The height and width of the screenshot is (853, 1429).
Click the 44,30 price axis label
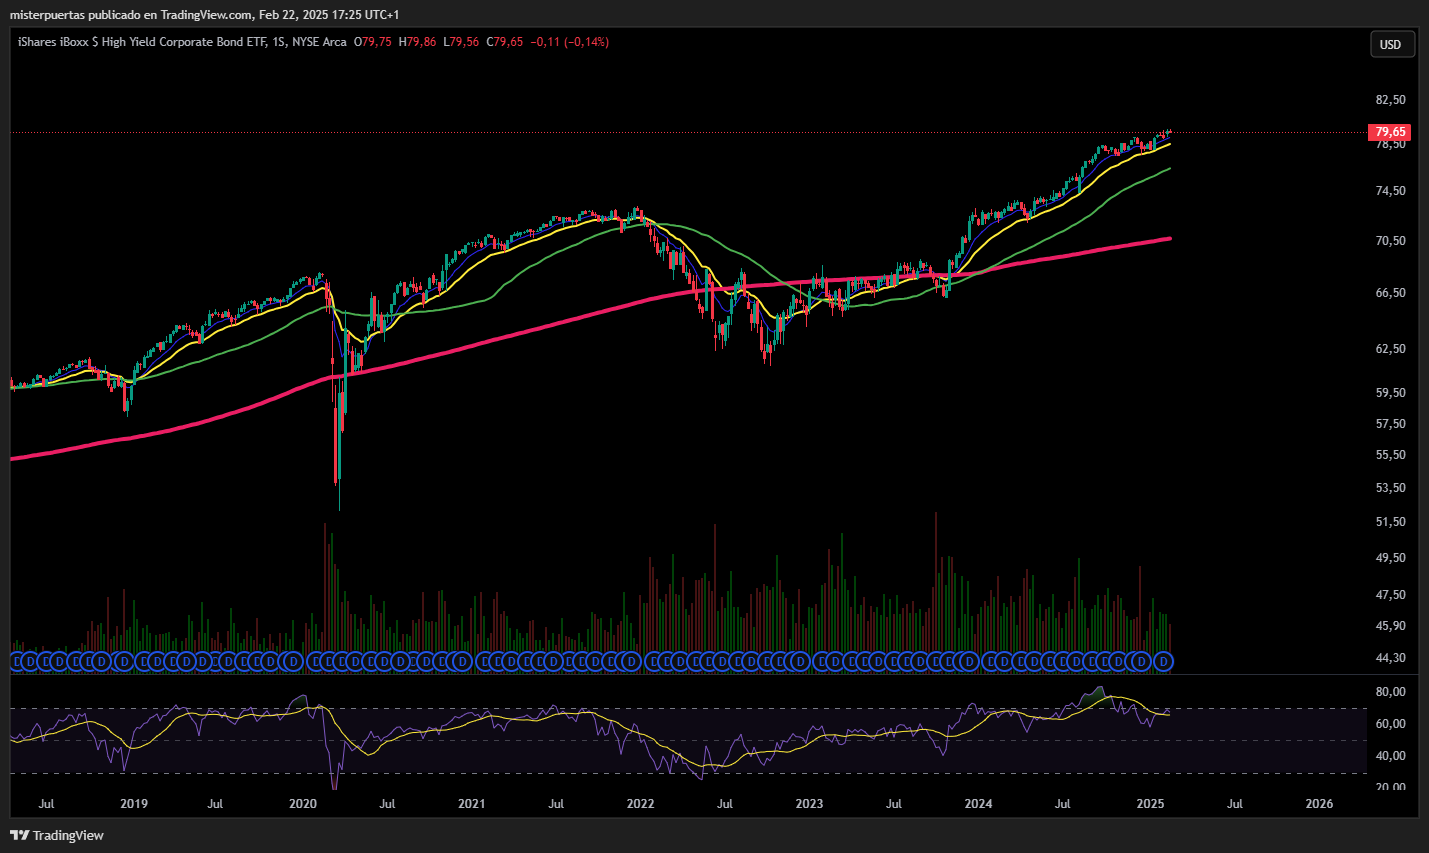(1391, 658)
